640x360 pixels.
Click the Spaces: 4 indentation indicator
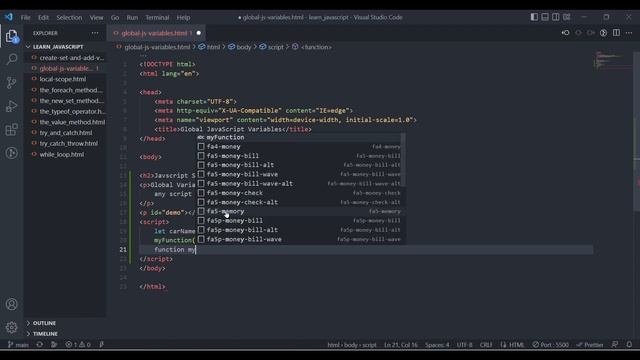pyautogui.click(x=437, y=344)
